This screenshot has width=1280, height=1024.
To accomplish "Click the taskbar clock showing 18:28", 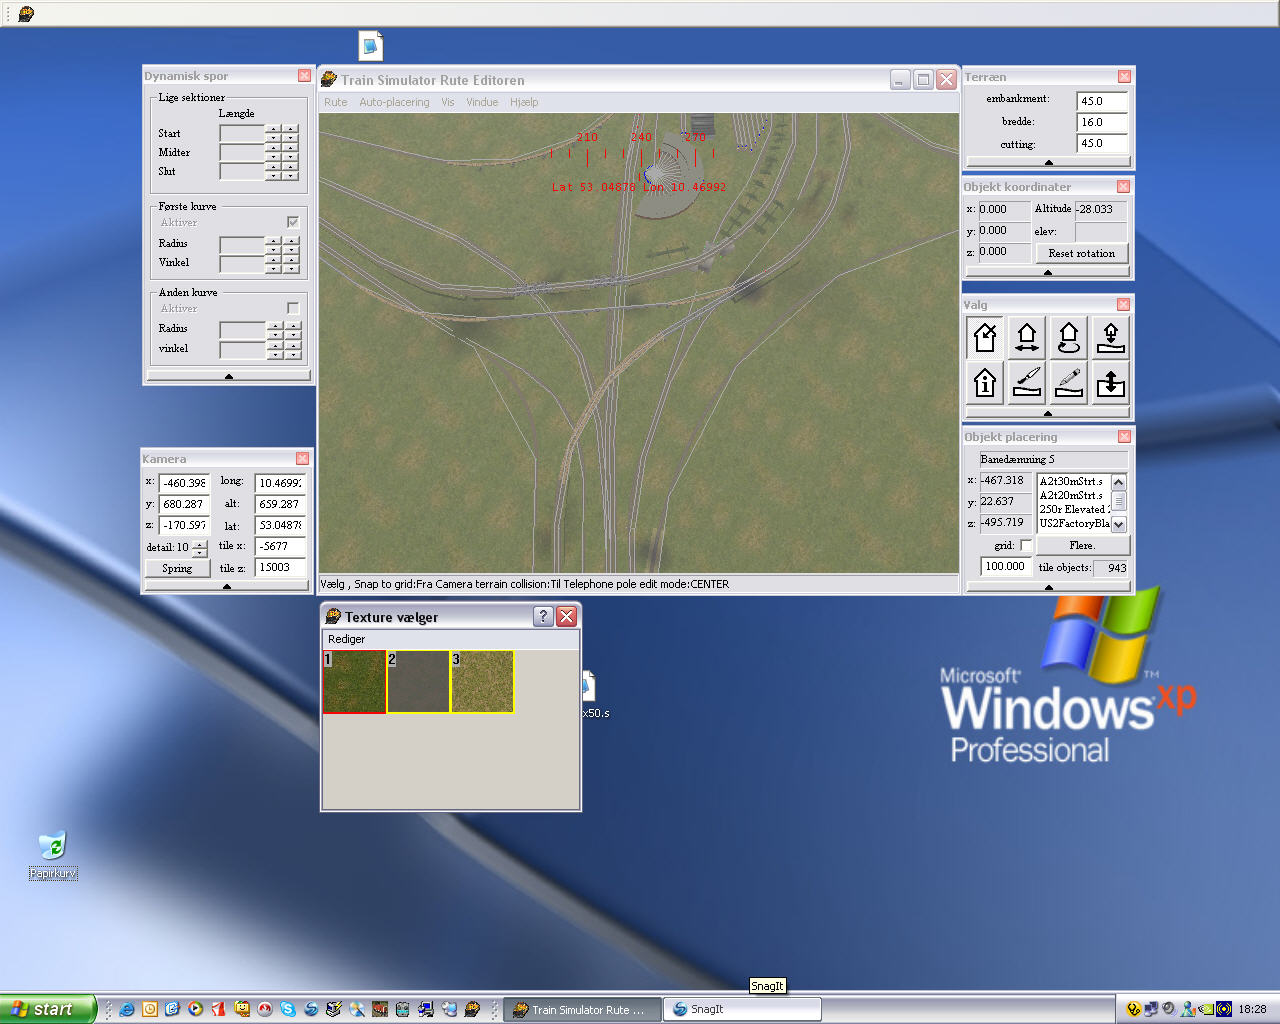I will click(x=1252, y=1009).
